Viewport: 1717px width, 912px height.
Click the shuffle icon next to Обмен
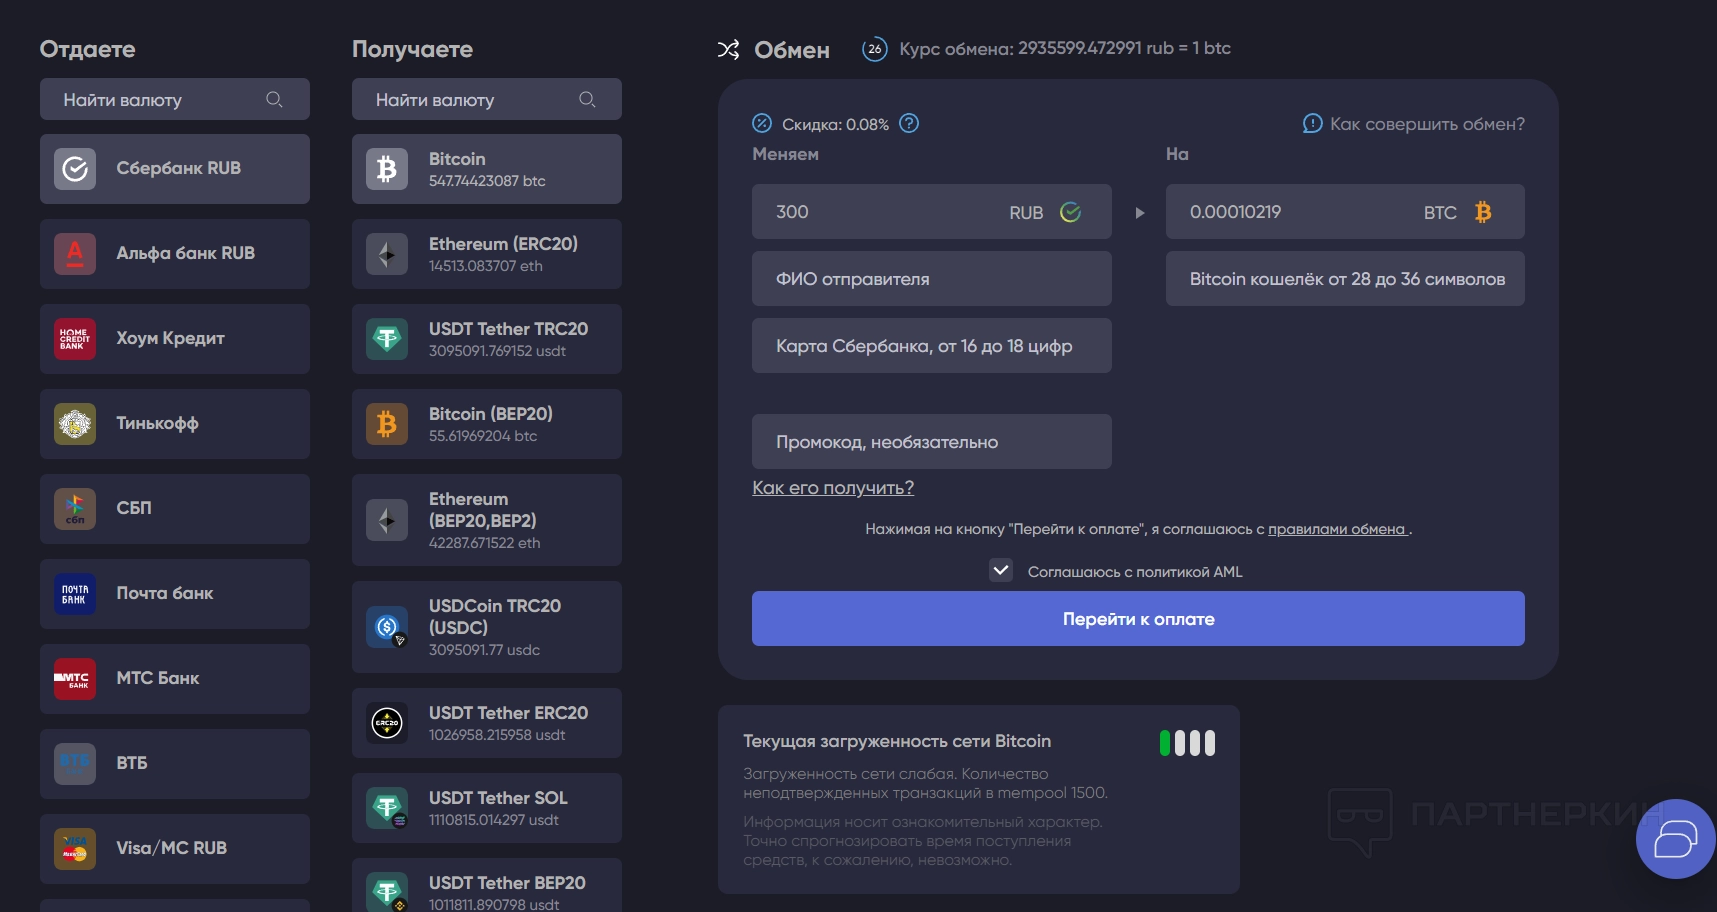click(x=729, y=50)
